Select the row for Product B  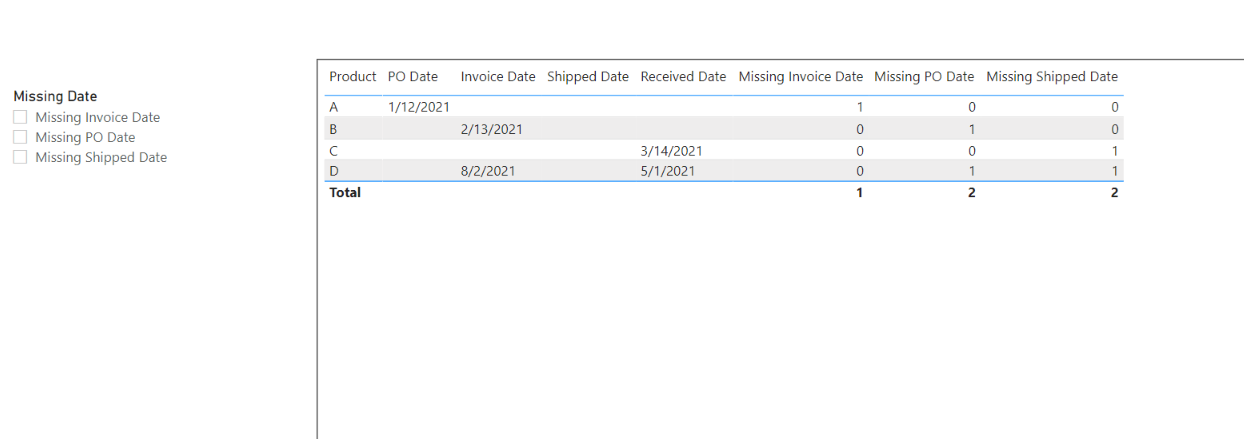pyautogui.click(x=725, y=129)
